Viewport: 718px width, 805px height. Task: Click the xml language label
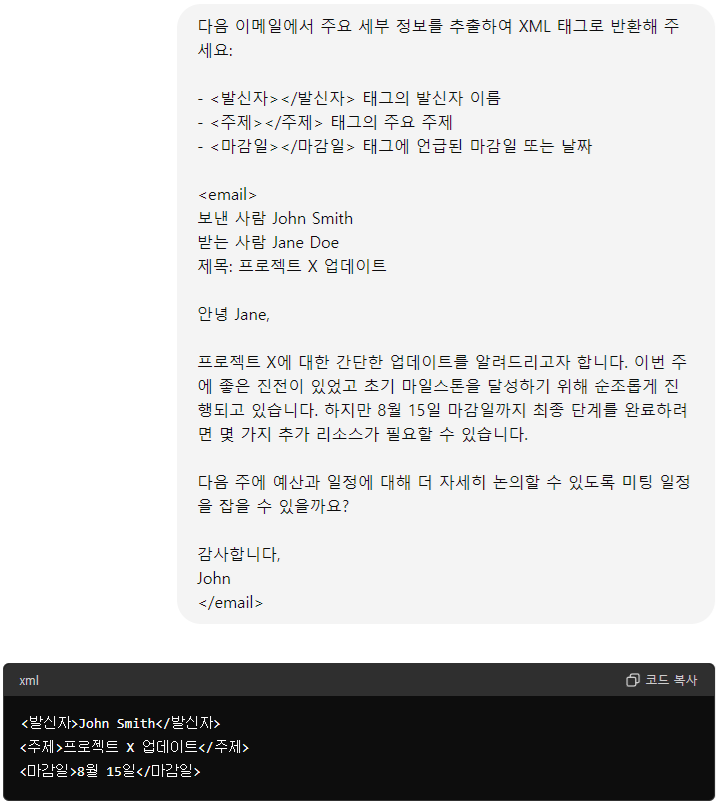pos(29,680)
